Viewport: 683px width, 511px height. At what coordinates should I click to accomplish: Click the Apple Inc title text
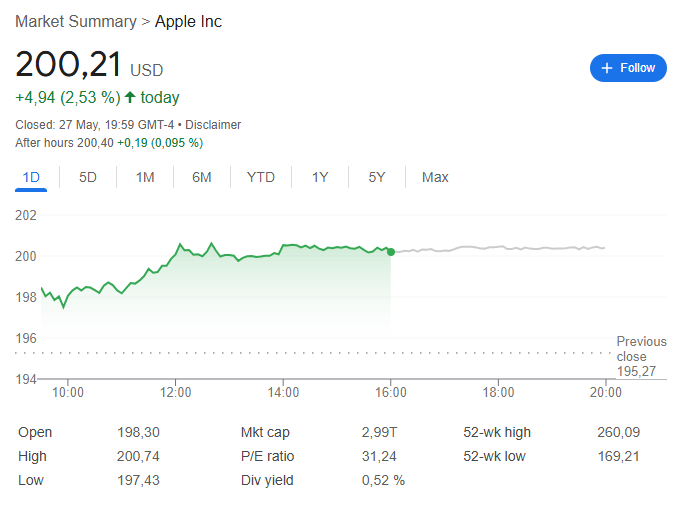point(188,22)
